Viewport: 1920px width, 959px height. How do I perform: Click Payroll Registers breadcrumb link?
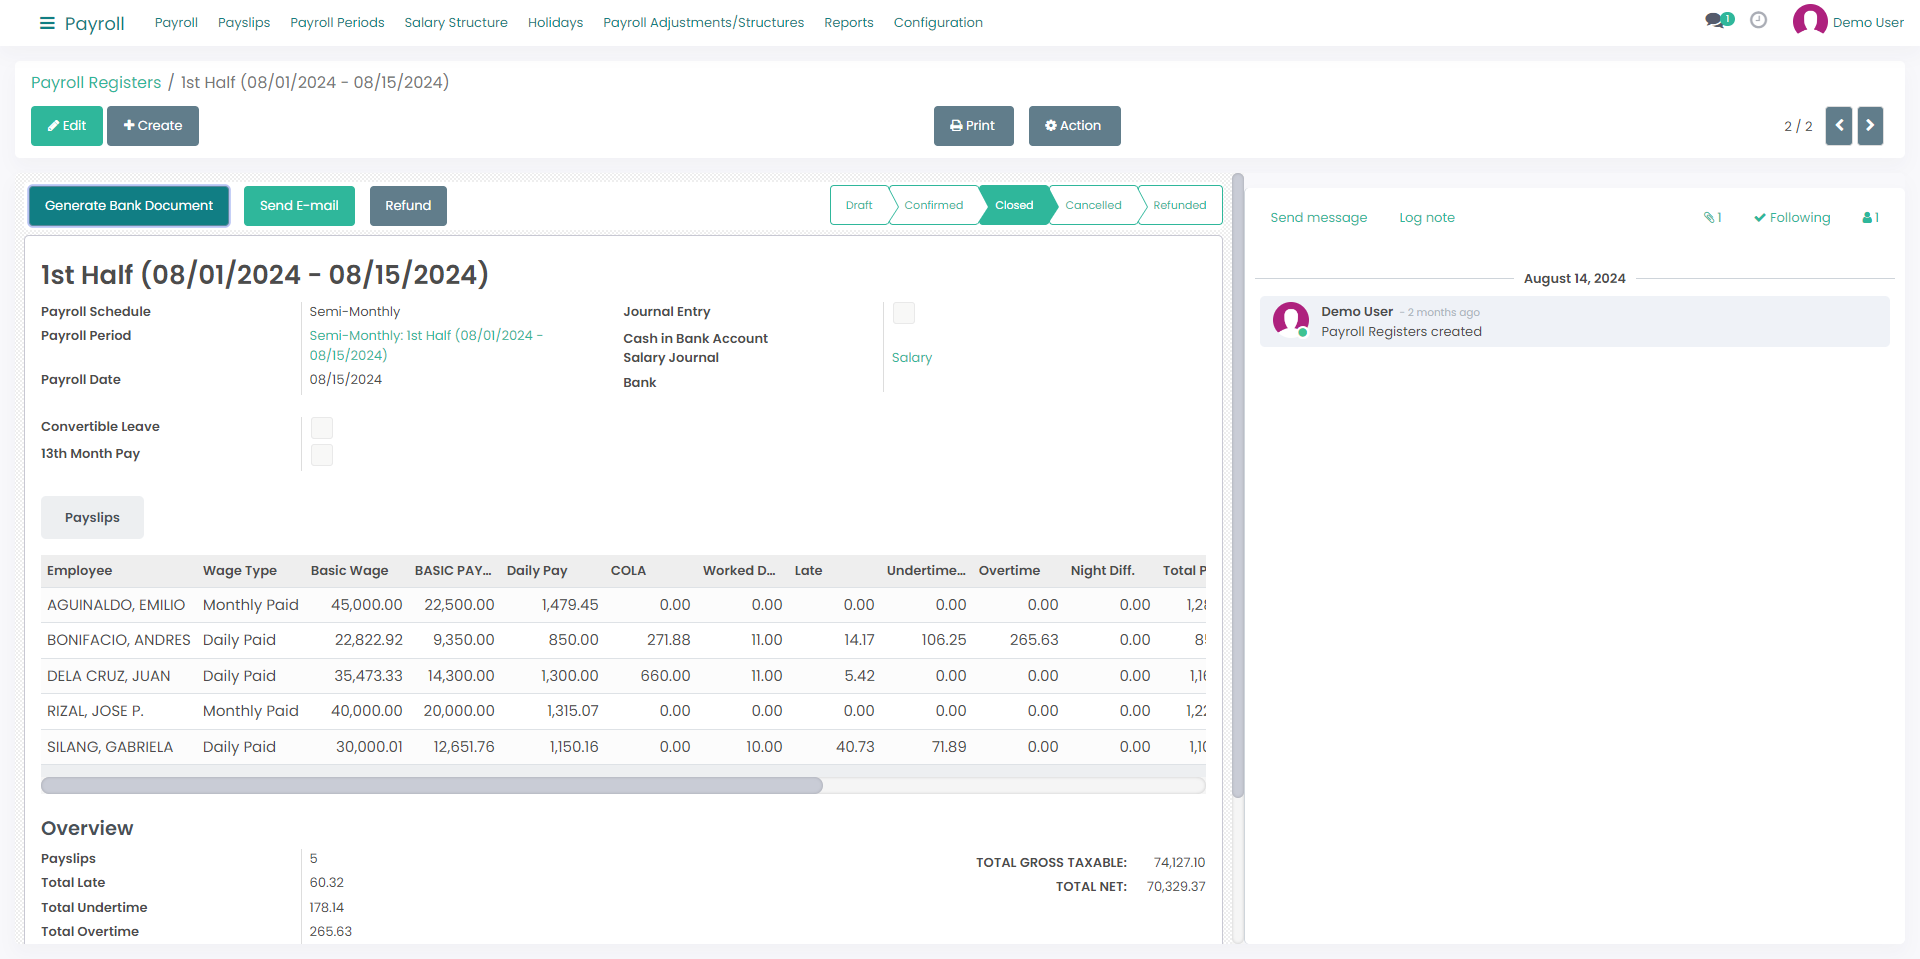click(96, 83)
